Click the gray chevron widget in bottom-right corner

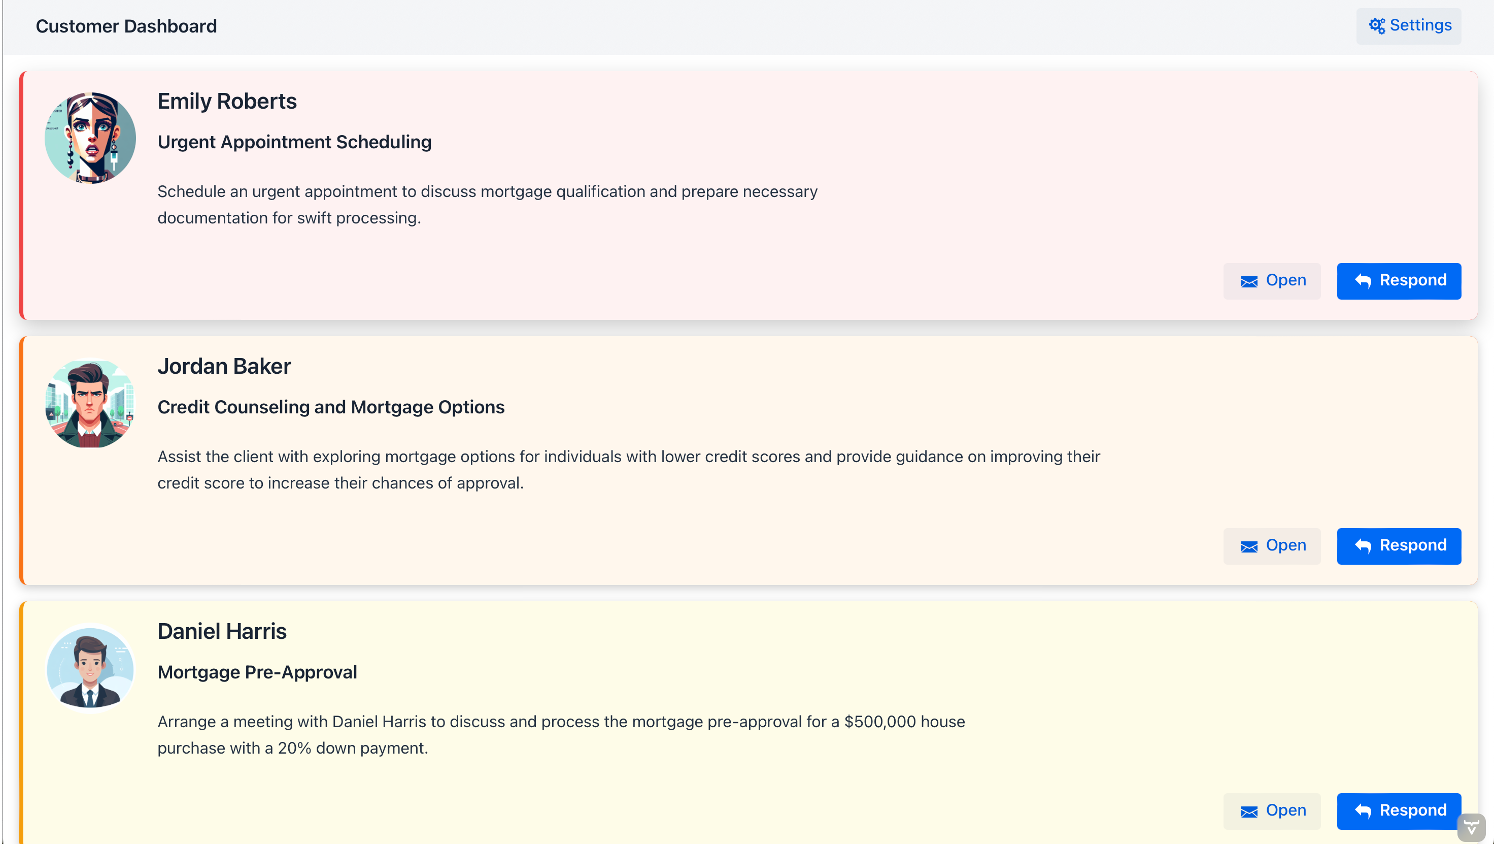pos(1472,826)
